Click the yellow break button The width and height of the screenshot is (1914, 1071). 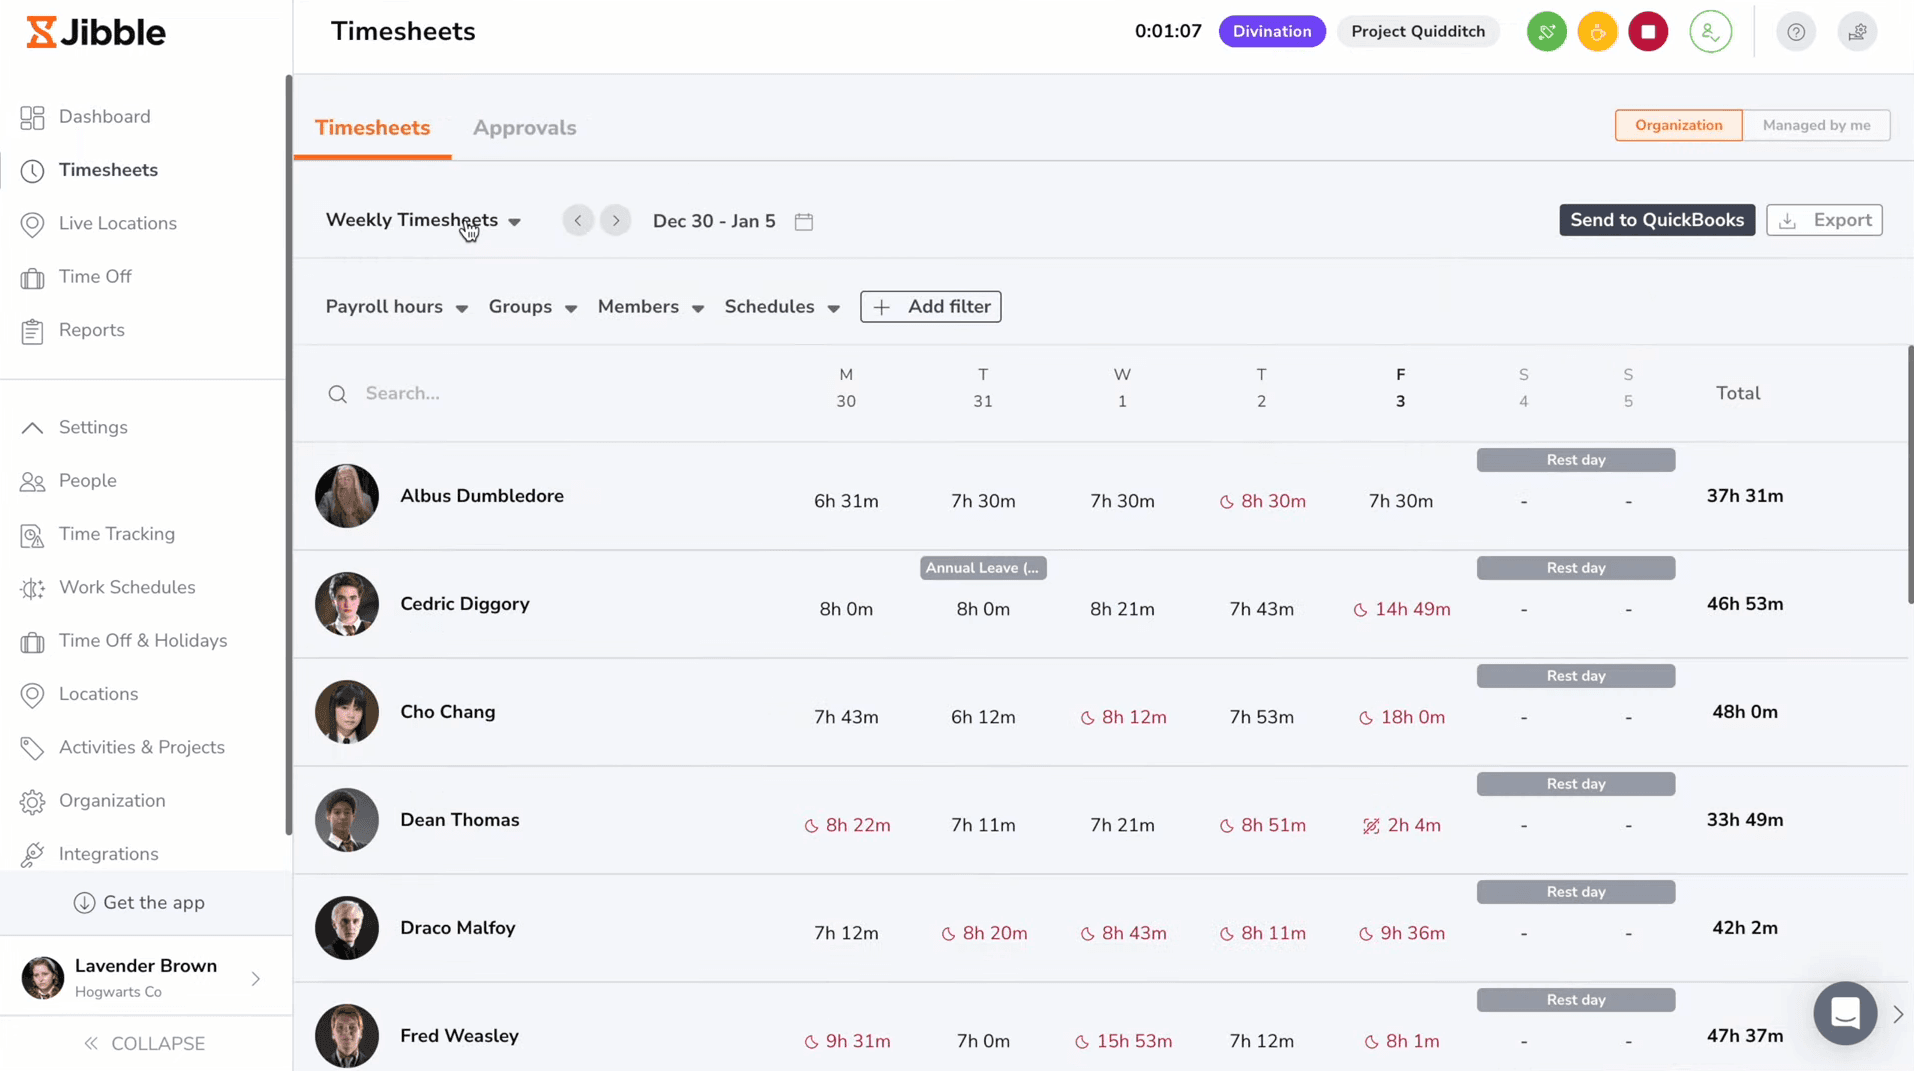point(1597,32)
